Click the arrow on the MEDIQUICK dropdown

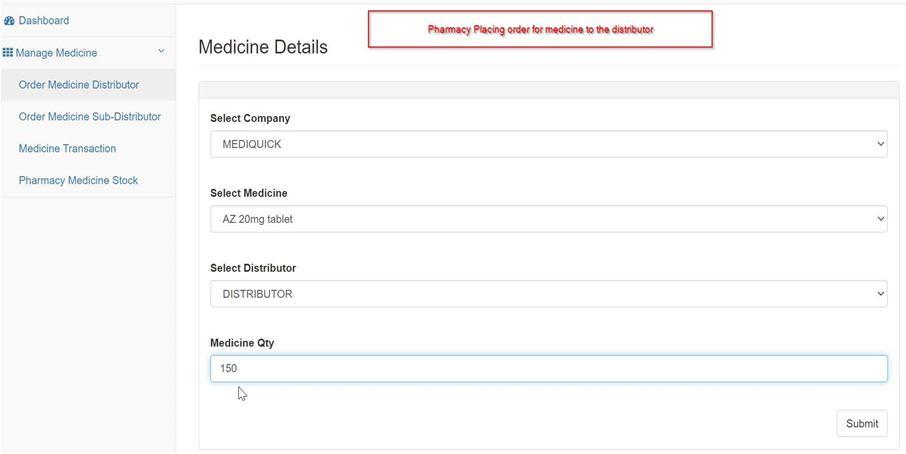click(x=880, y=144)
